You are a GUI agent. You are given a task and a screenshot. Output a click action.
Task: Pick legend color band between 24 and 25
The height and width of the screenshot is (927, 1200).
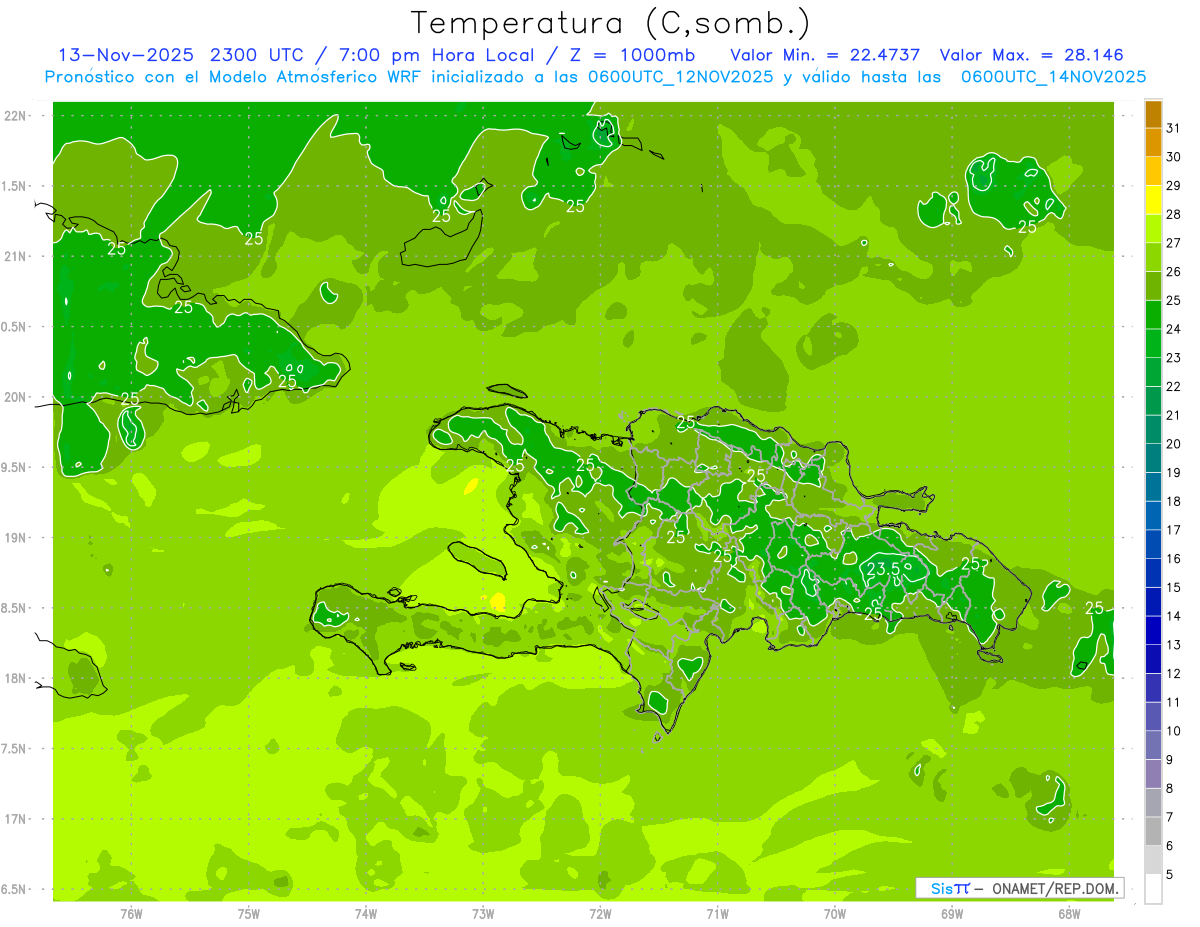pos(1153,315)
